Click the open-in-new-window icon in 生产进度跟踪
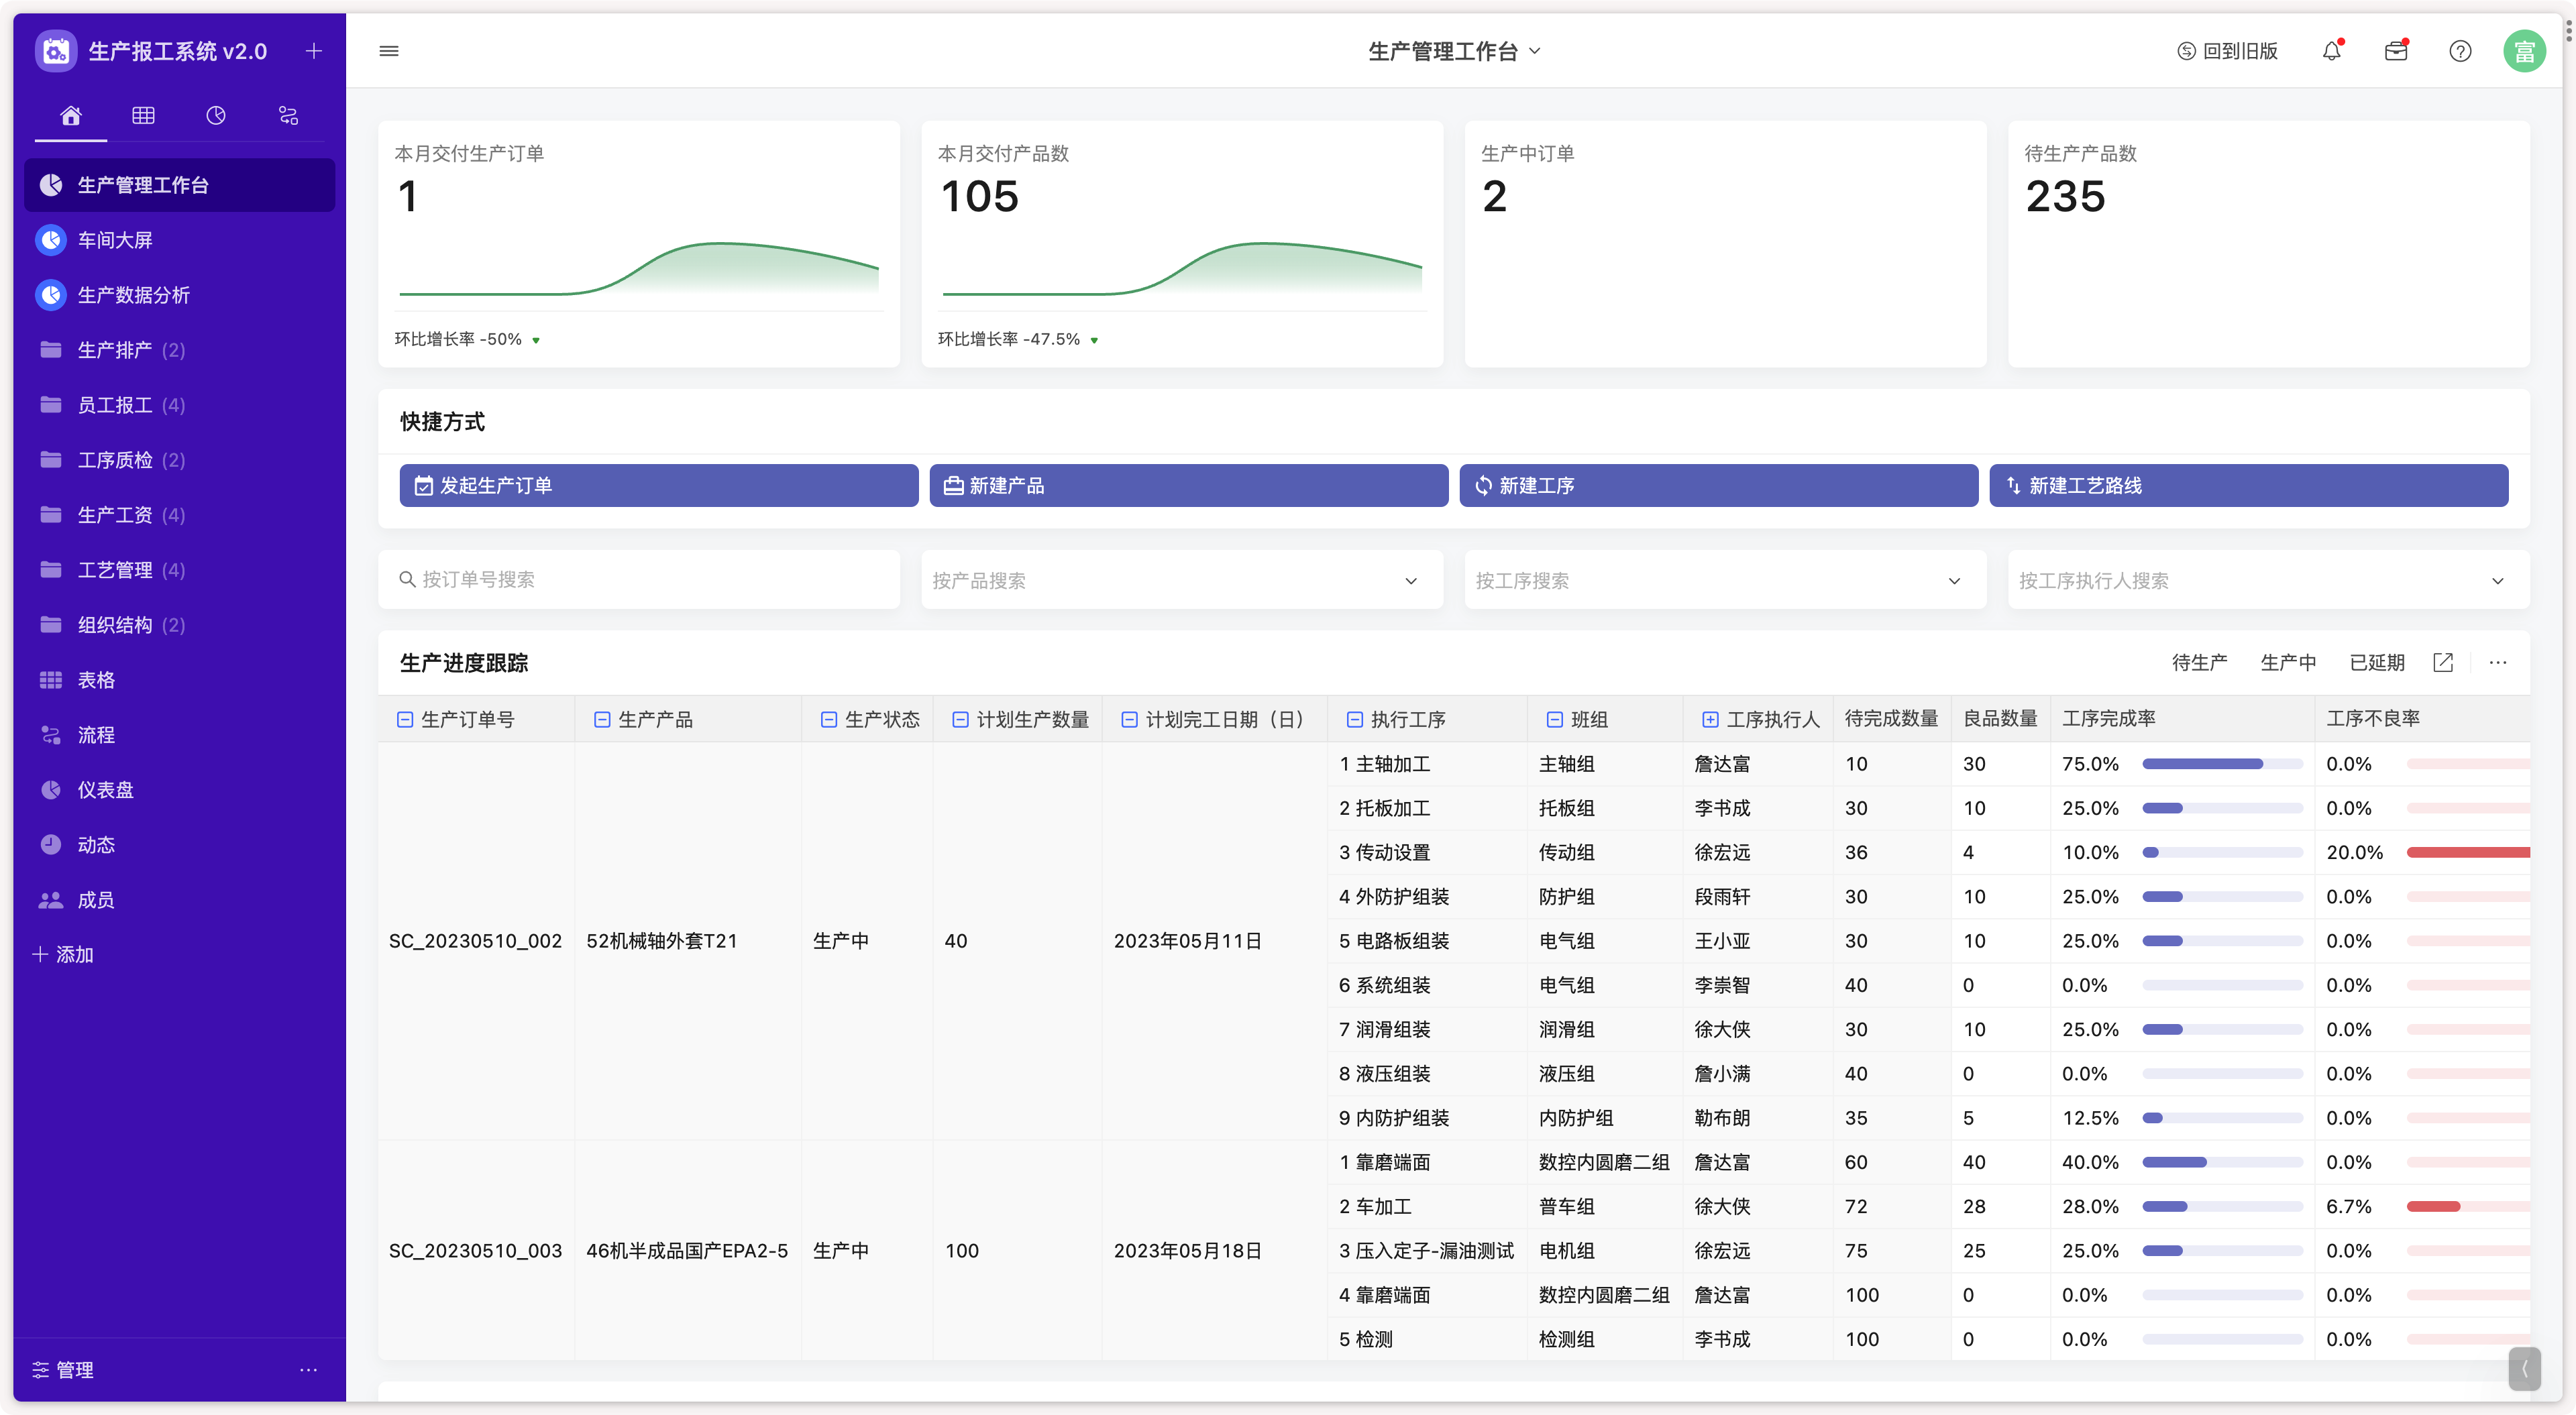The width and height of the screenshot is (2576, 1415). [x=2443, y=662]
